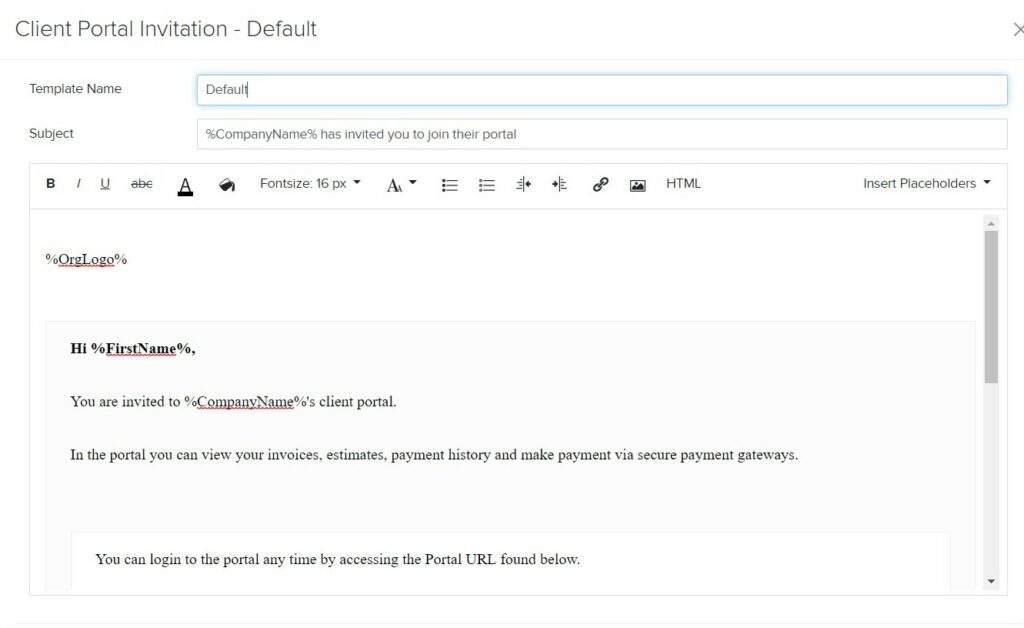Switch editor to HTML view

683,183
